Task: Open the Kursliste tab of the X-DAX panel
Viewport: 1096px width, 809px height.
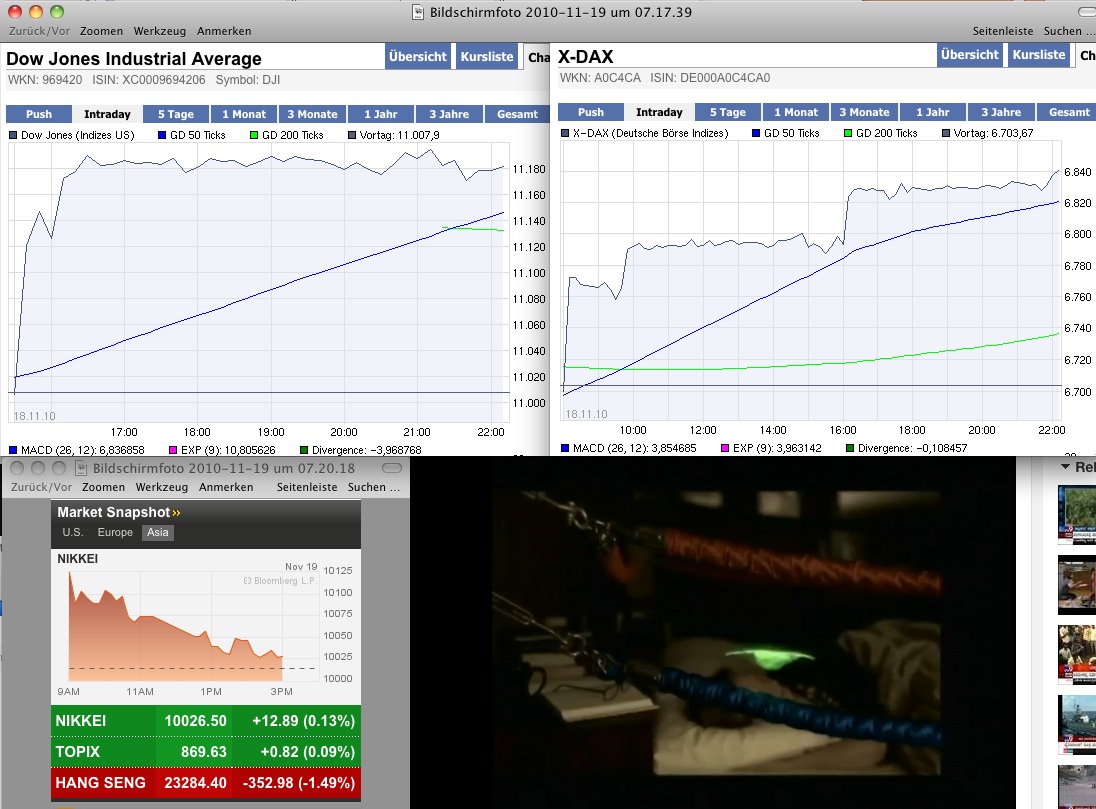Action: (x=1039, y=55)
